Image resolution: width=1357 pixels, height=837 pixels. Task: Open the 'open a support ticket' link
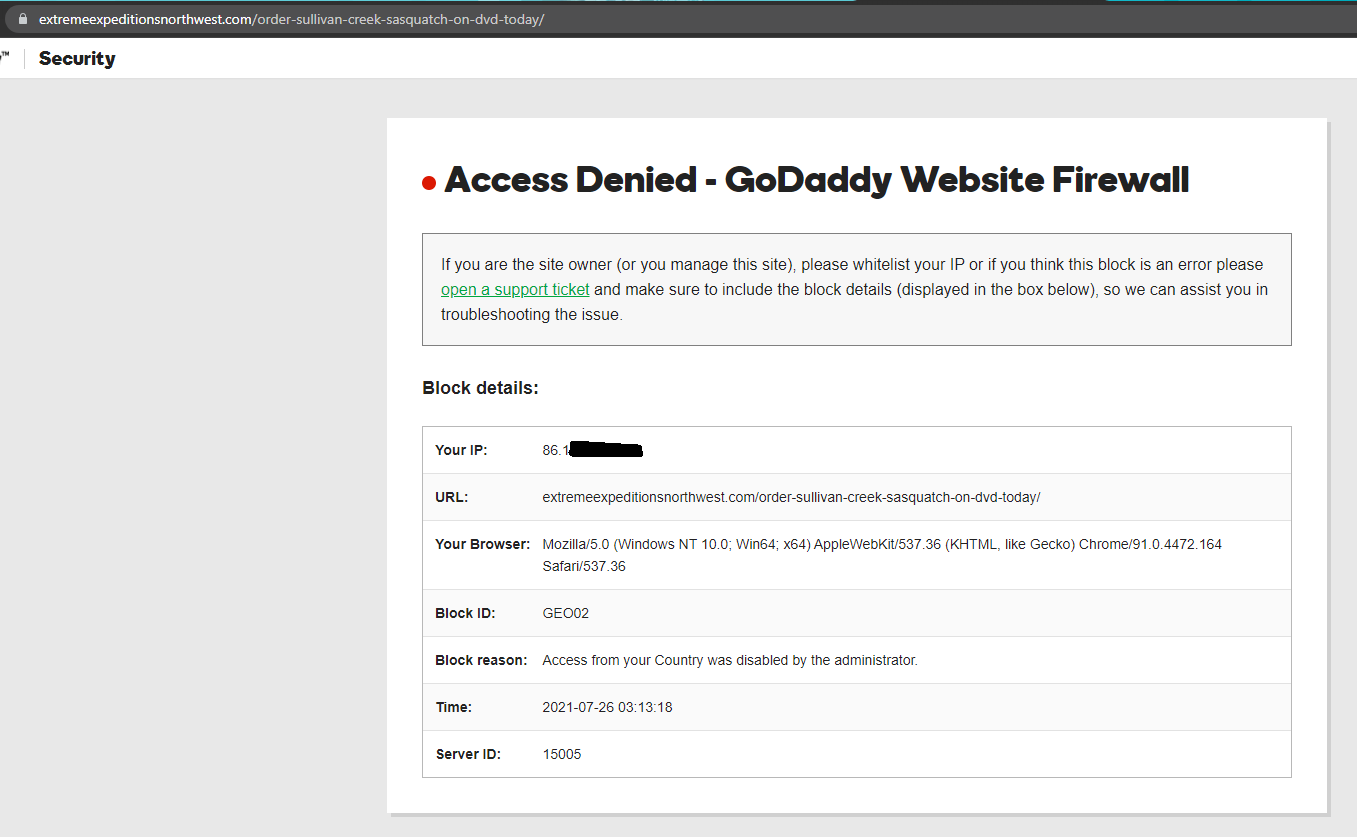point(515,290)
